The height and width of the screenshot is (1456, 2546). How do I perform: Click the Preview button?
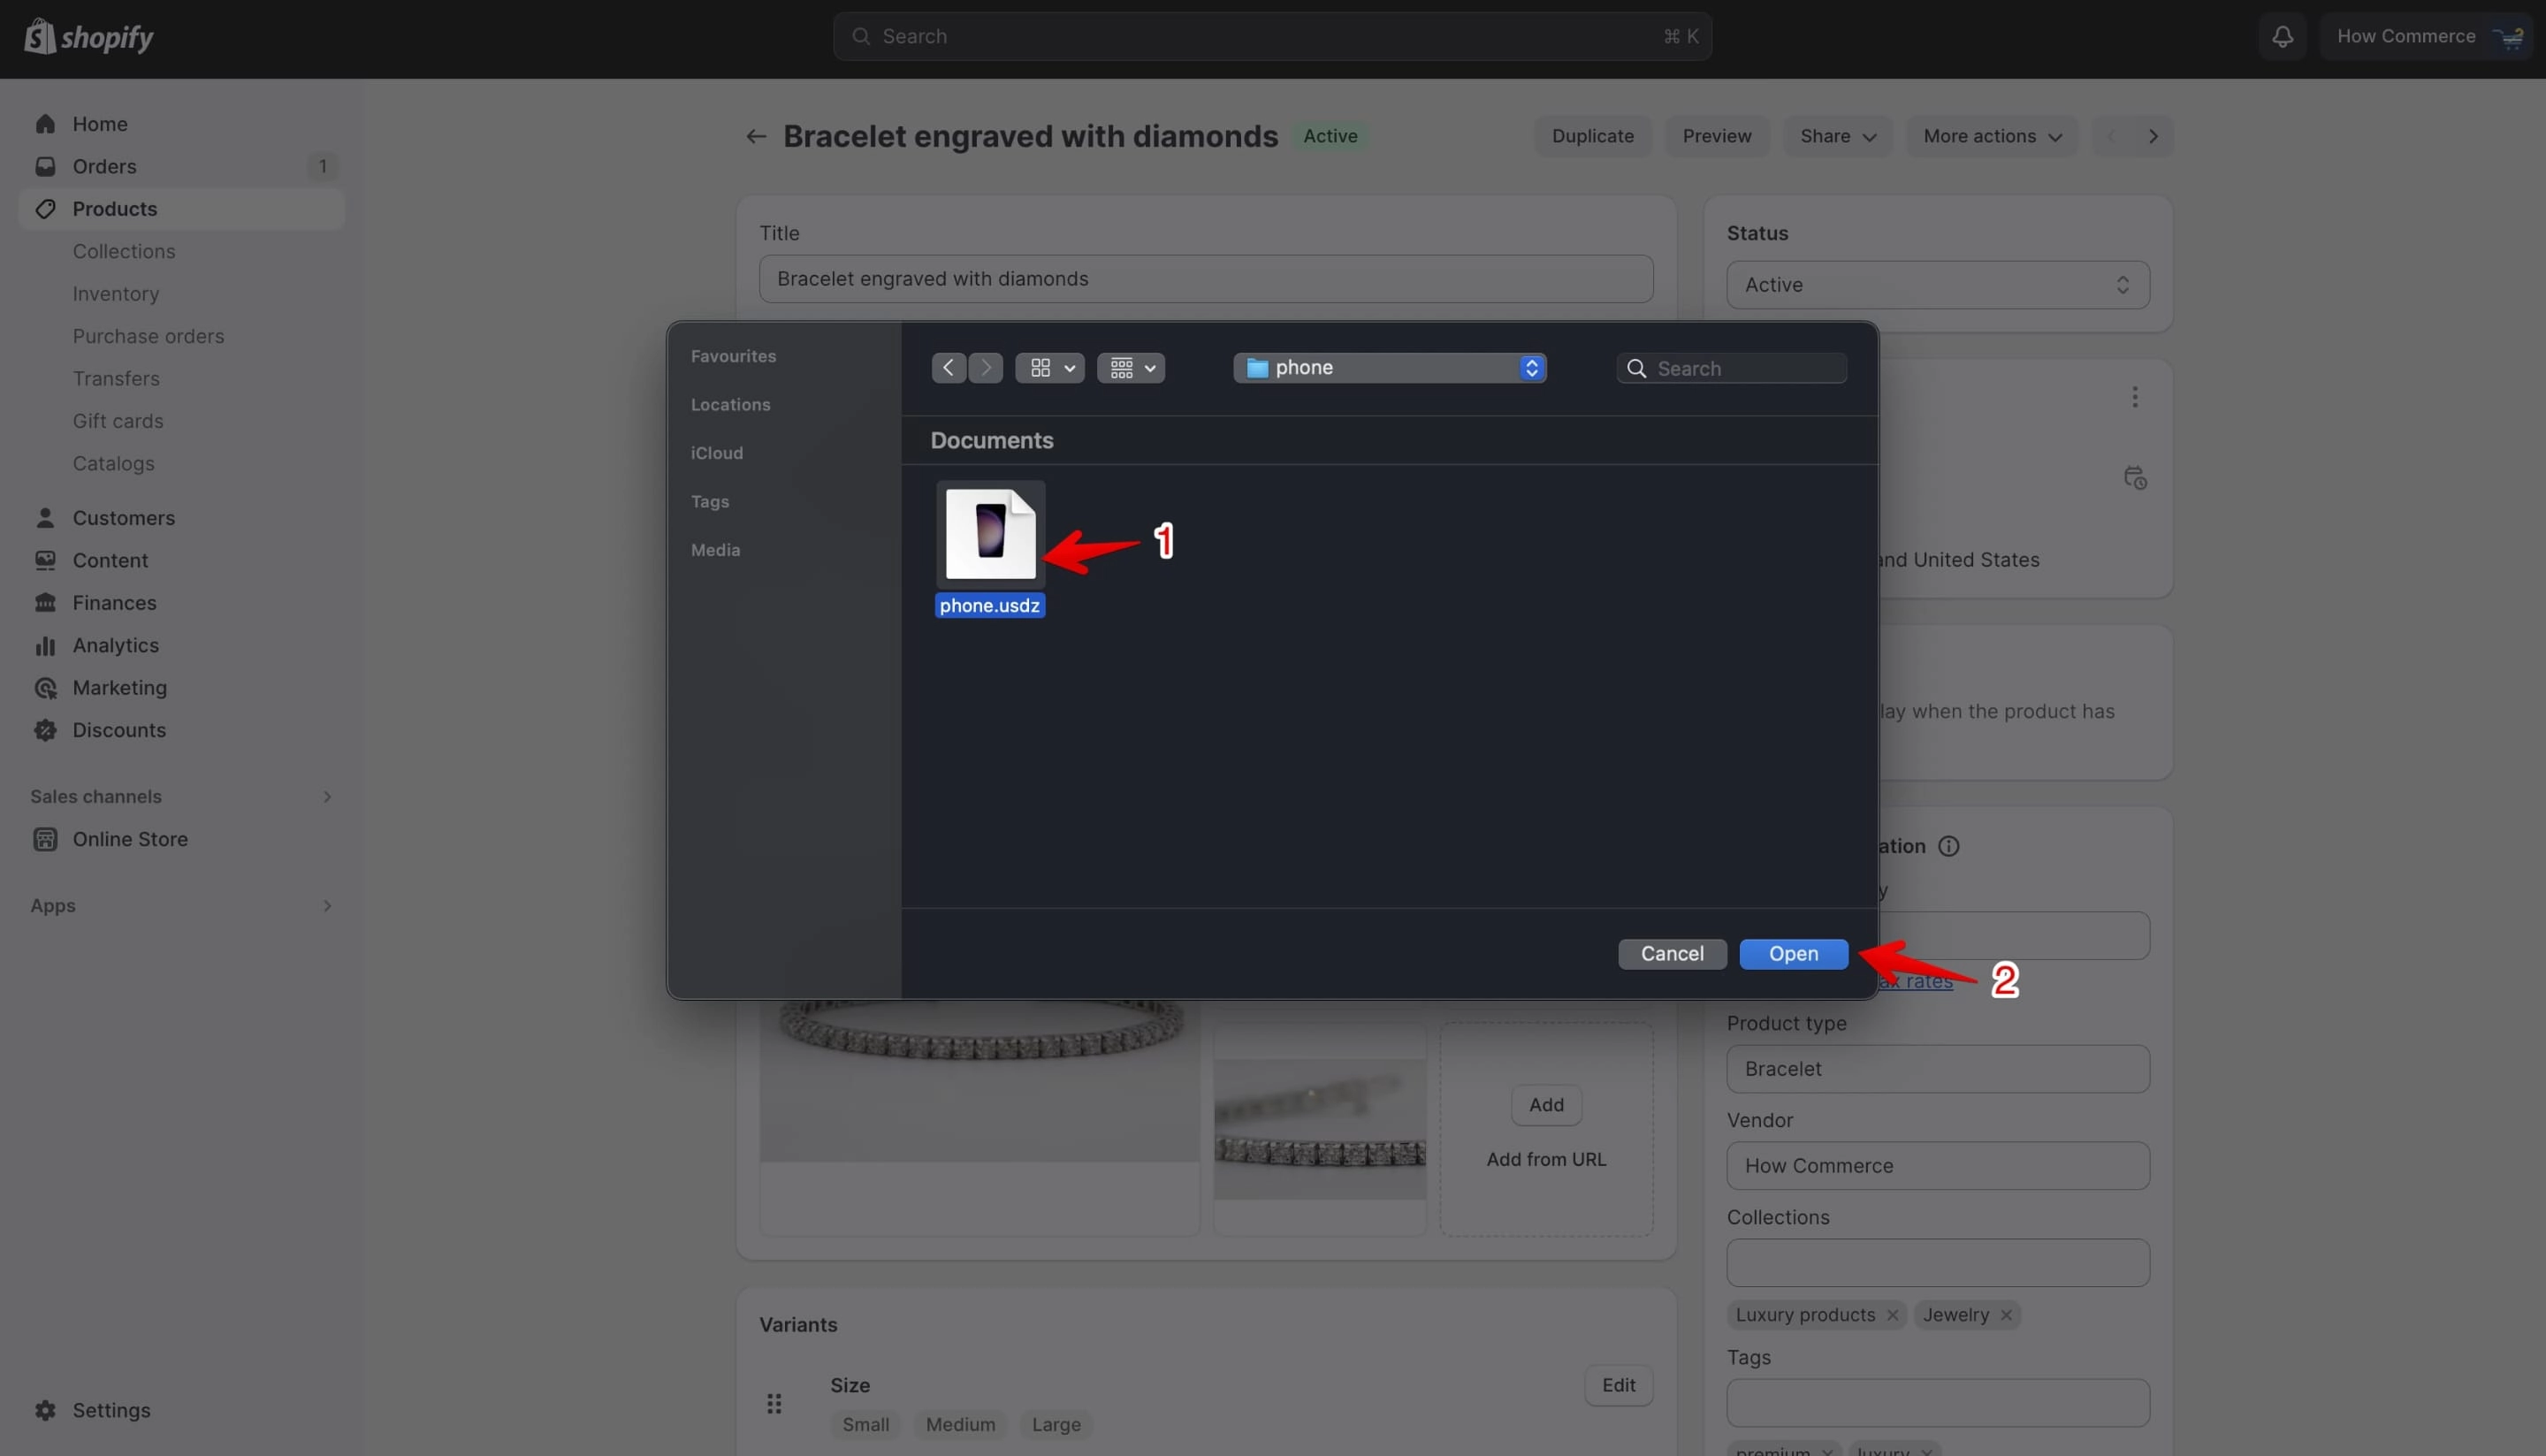(1716, 136)
